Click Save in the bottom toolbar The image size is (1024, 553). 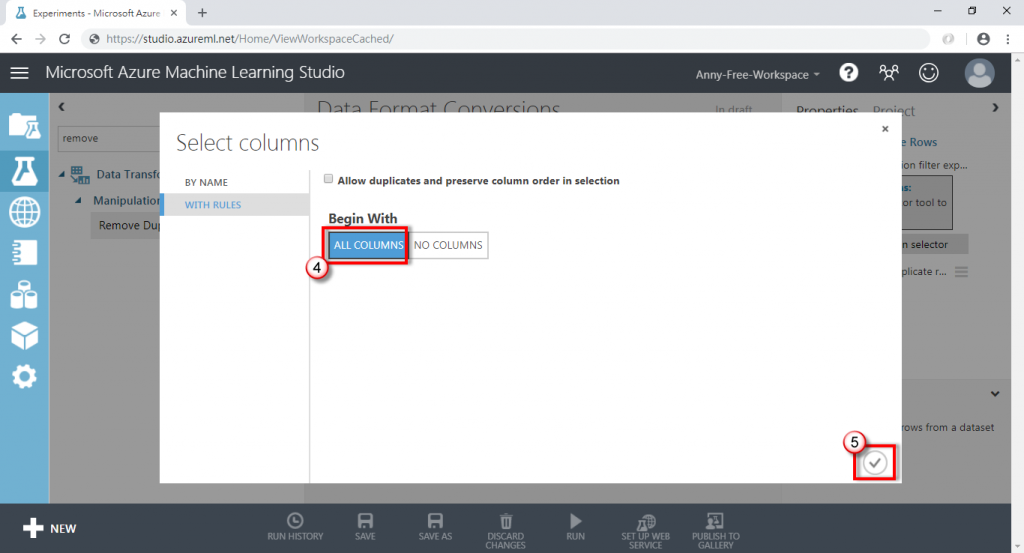pyautogui.click(x=365, y=527)
